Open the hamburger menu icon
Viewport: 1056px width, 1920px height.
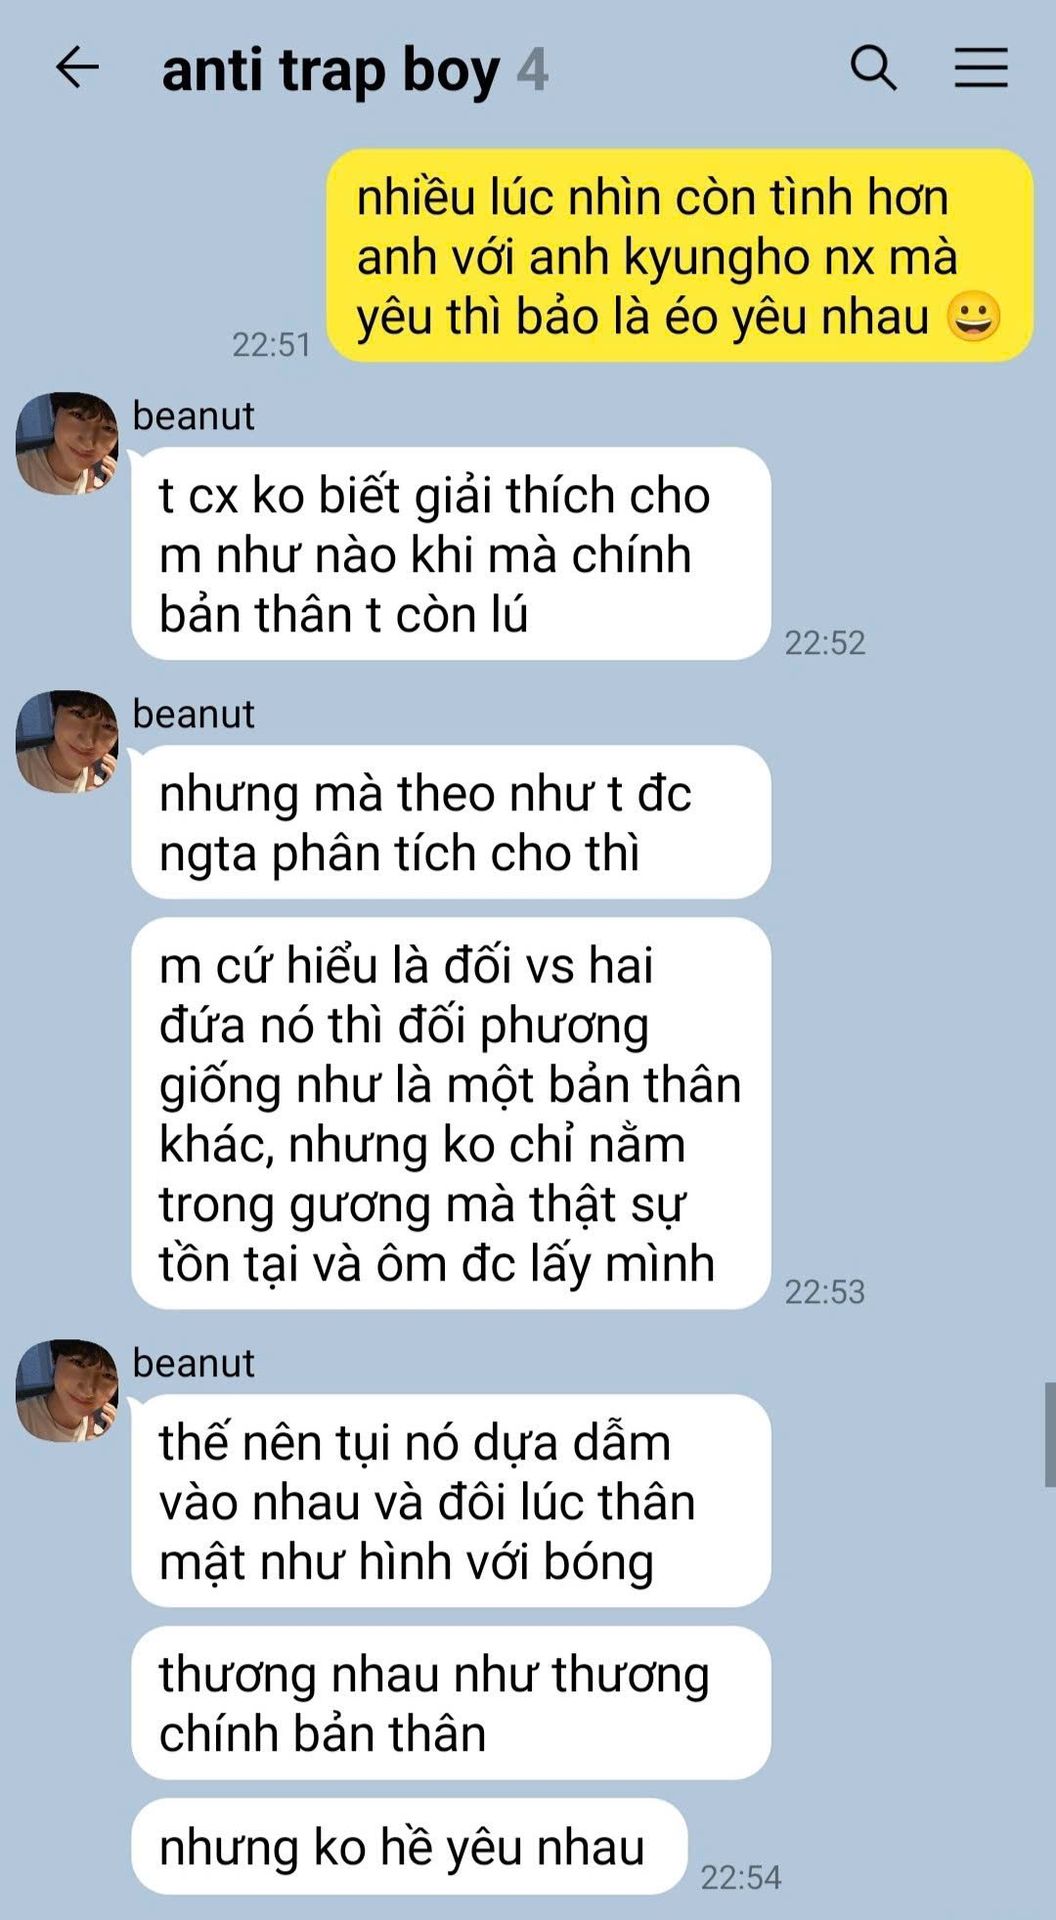(x=980, y=68)
